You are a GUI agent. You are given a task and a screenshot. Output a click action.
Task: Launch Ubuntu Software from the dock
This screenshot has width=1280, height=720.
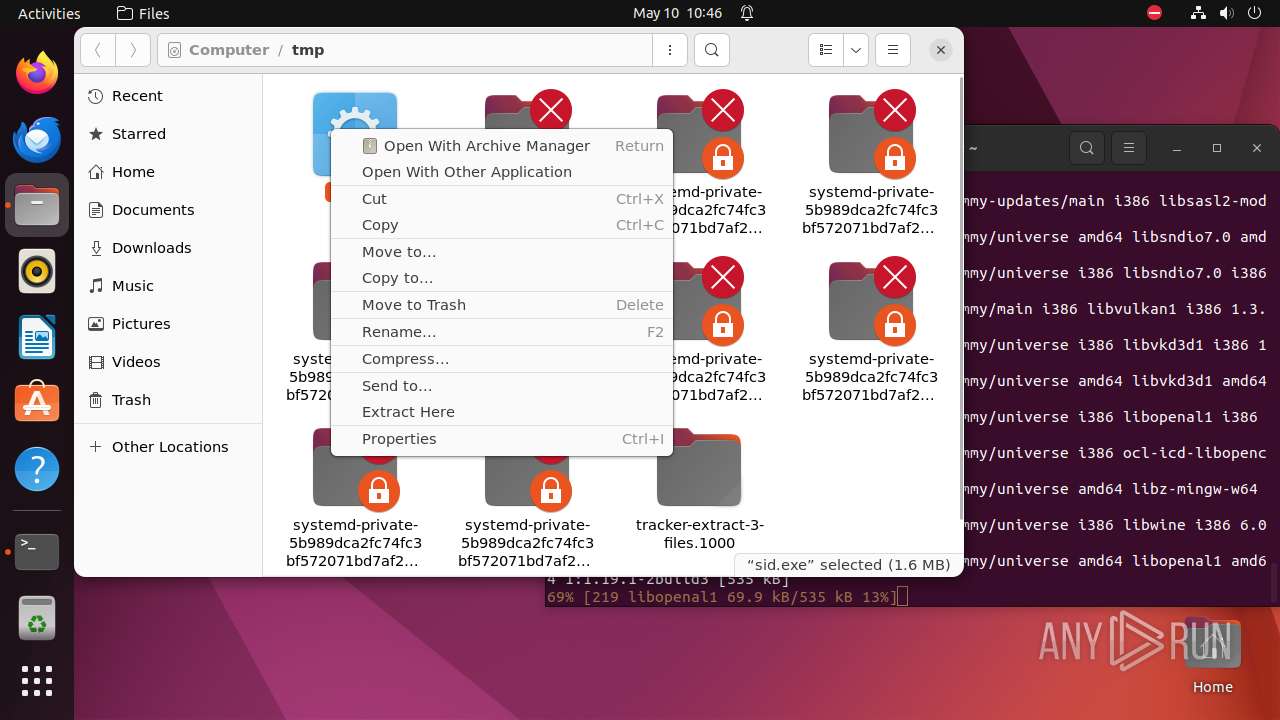coord(37,403)
